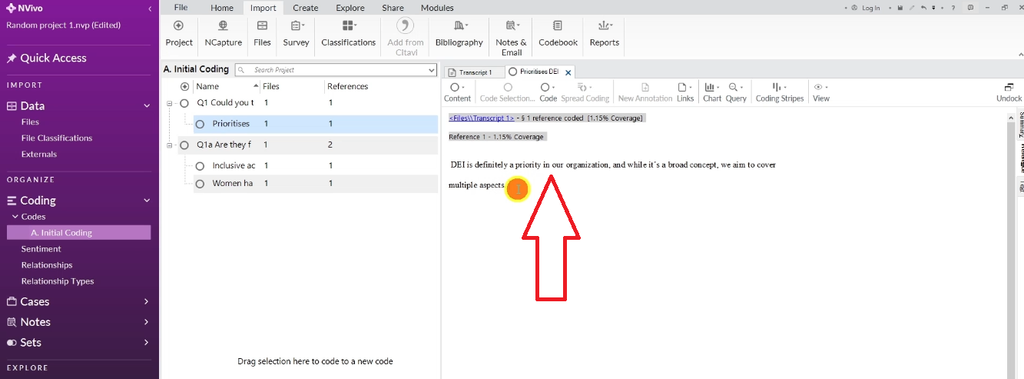Open Notes & Email import menu
1024x379 pixels.
(511, 37)
